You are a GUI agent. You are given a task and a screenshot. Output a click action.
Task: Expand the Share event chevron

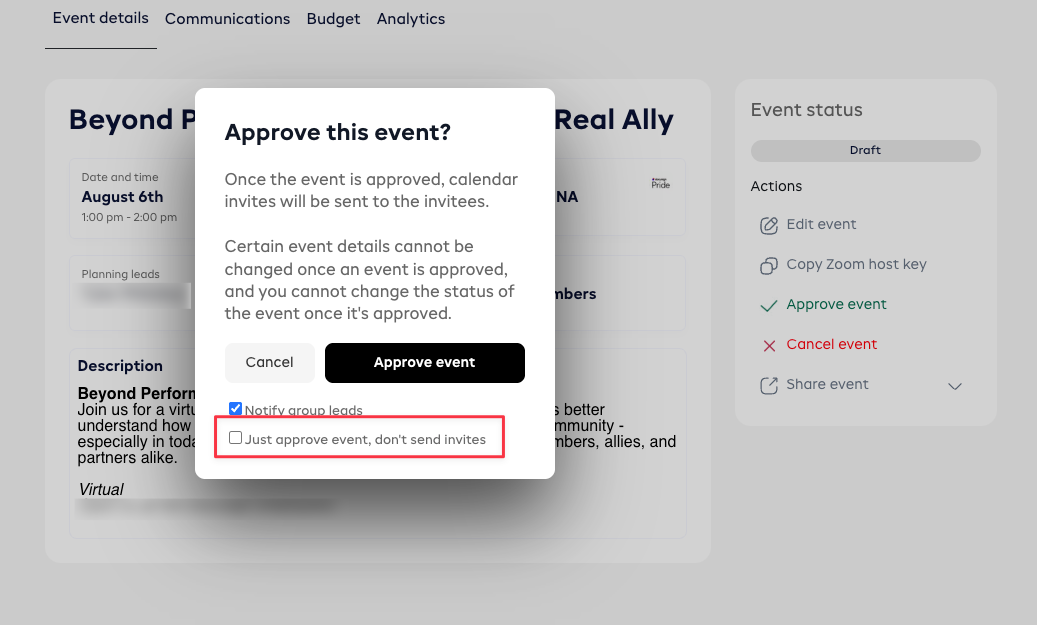pos(955,386)
